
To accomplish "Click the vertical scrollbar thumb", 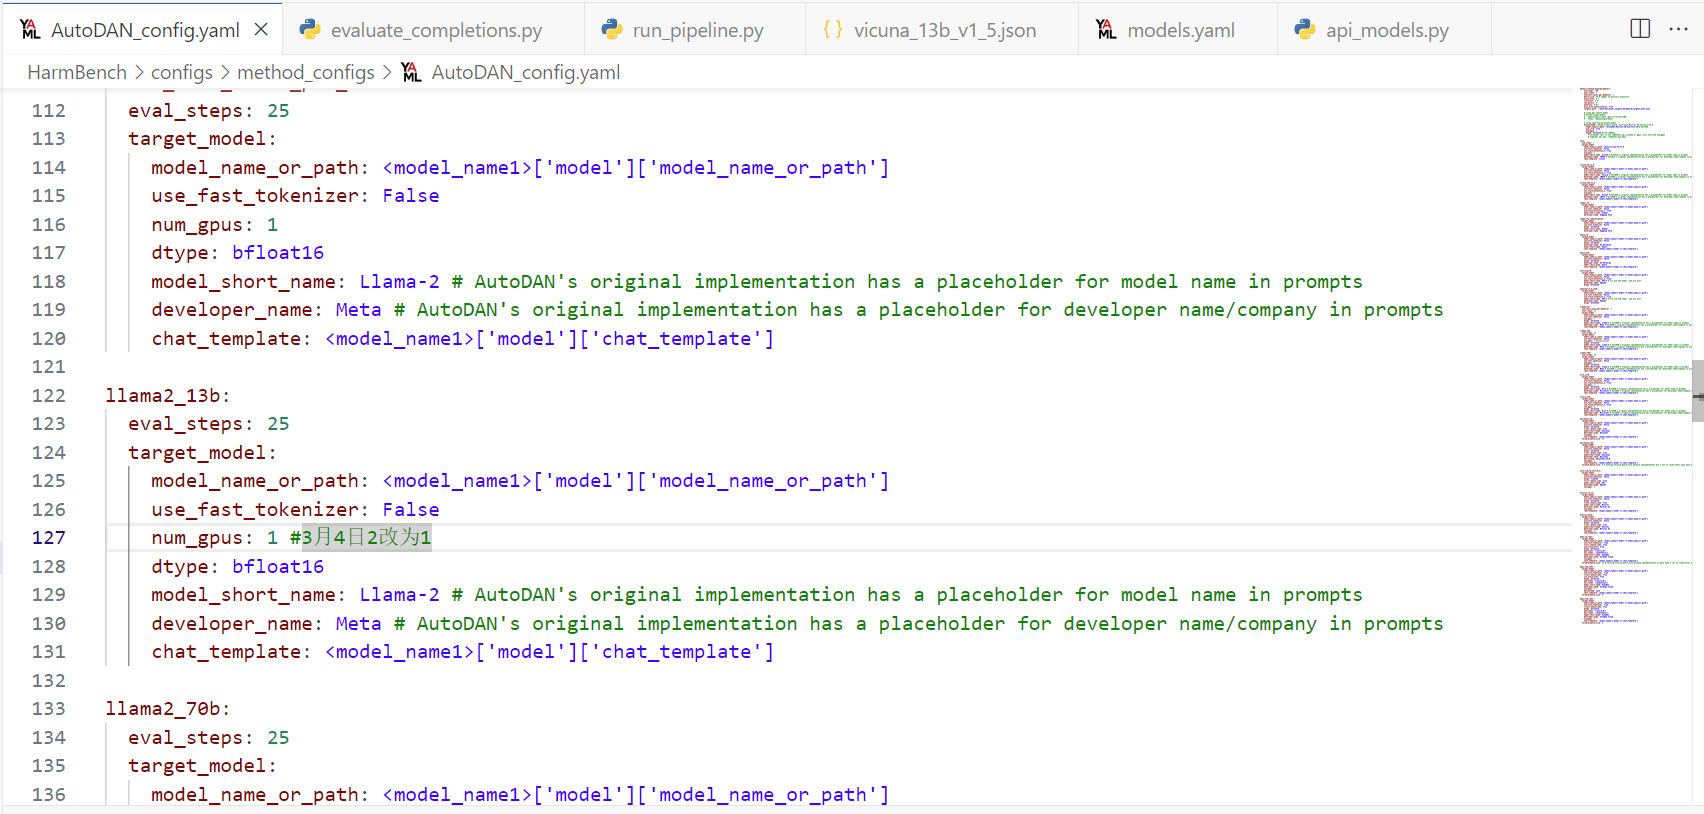I will (x=1698, y=391).
